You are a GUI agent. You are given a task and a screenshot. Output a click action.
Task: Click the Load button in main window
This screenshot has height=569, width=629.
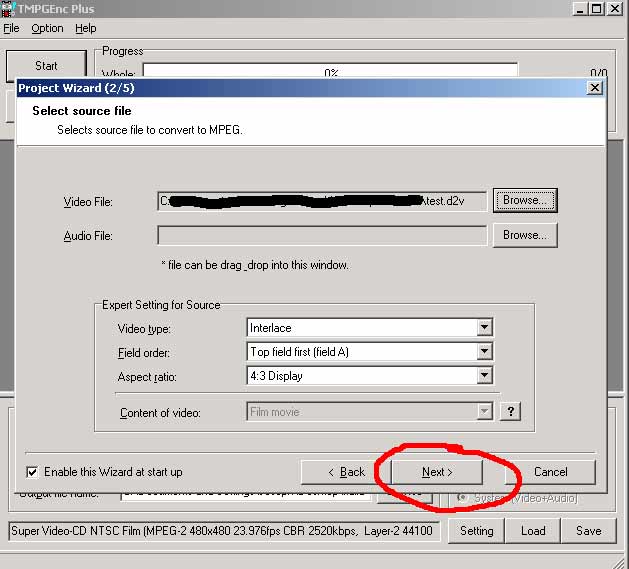[x=533, y=531]
